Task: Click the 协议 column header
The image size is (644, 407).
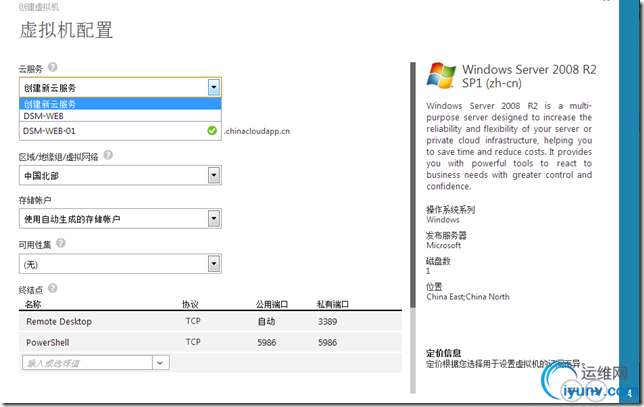Action: click(190, 304)
